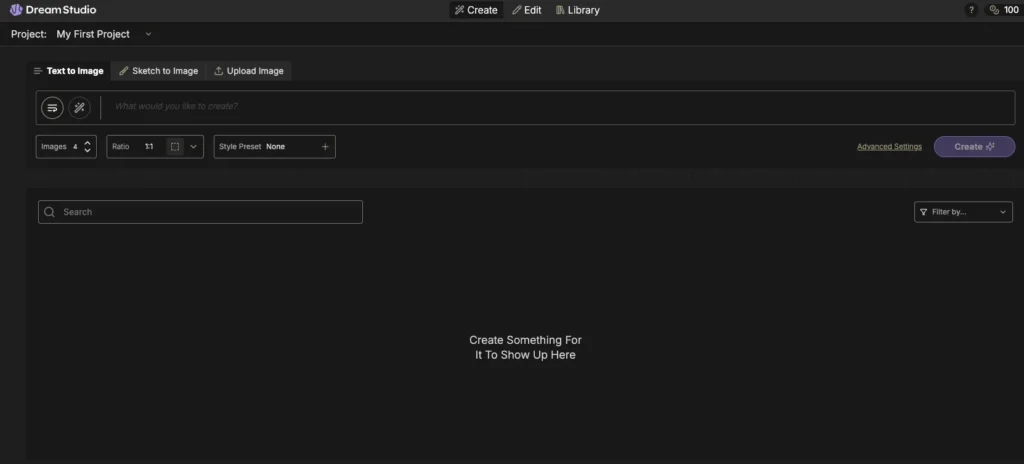Screen dimensions: 1024x464
Task: Click the Dream Studio logo icon
Action: pyautogui.click(x=16, y=10)
